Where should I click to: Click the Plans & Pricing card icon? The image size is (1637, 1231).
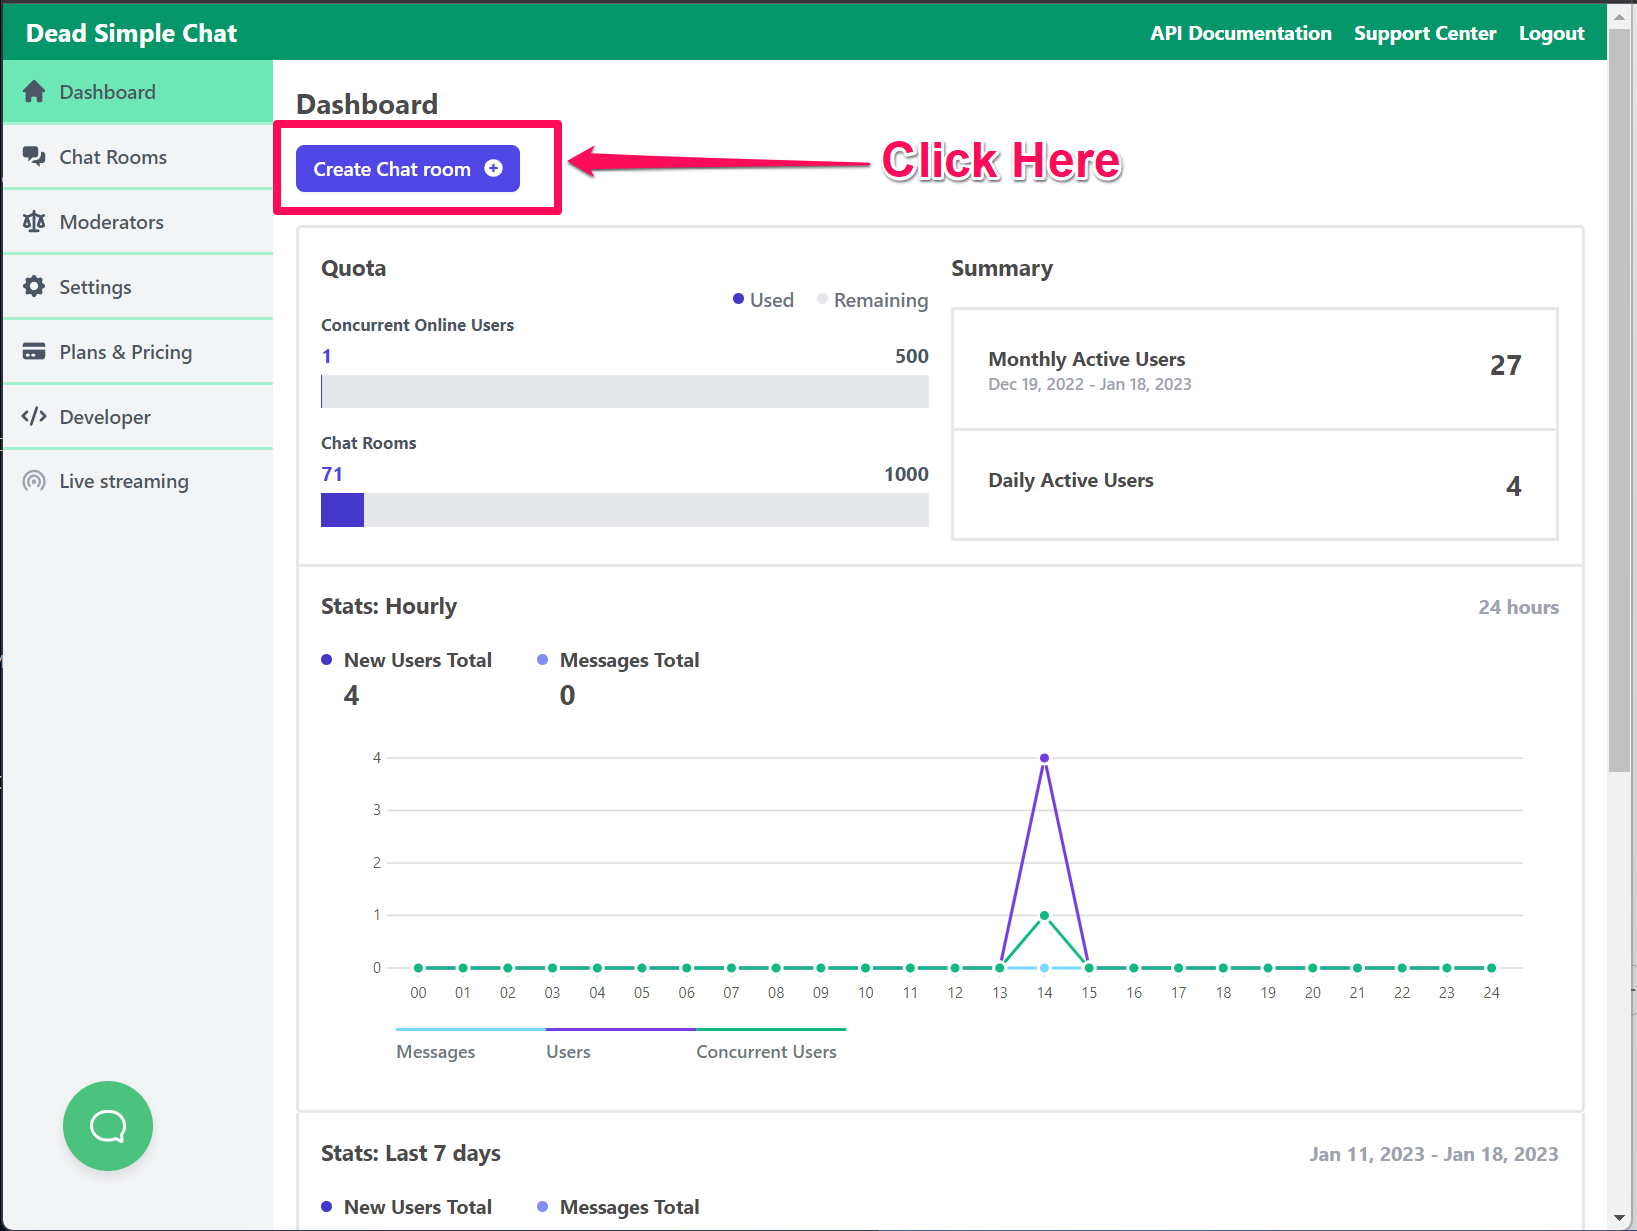[34, 352]
